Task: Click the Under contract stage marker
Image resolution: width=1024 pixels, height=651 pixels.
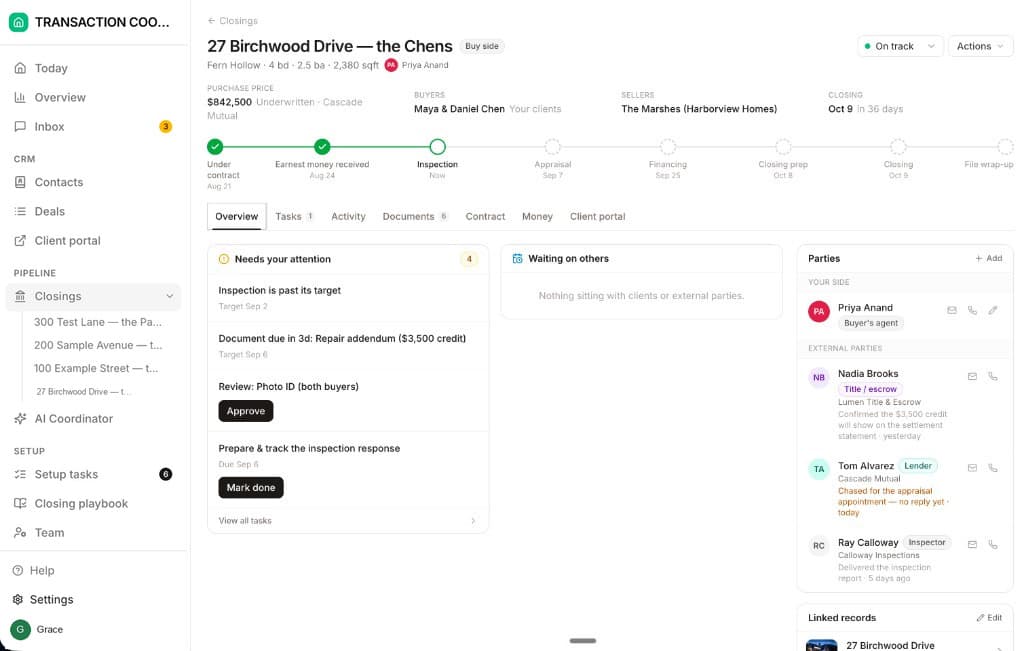Action: (215, 146)
